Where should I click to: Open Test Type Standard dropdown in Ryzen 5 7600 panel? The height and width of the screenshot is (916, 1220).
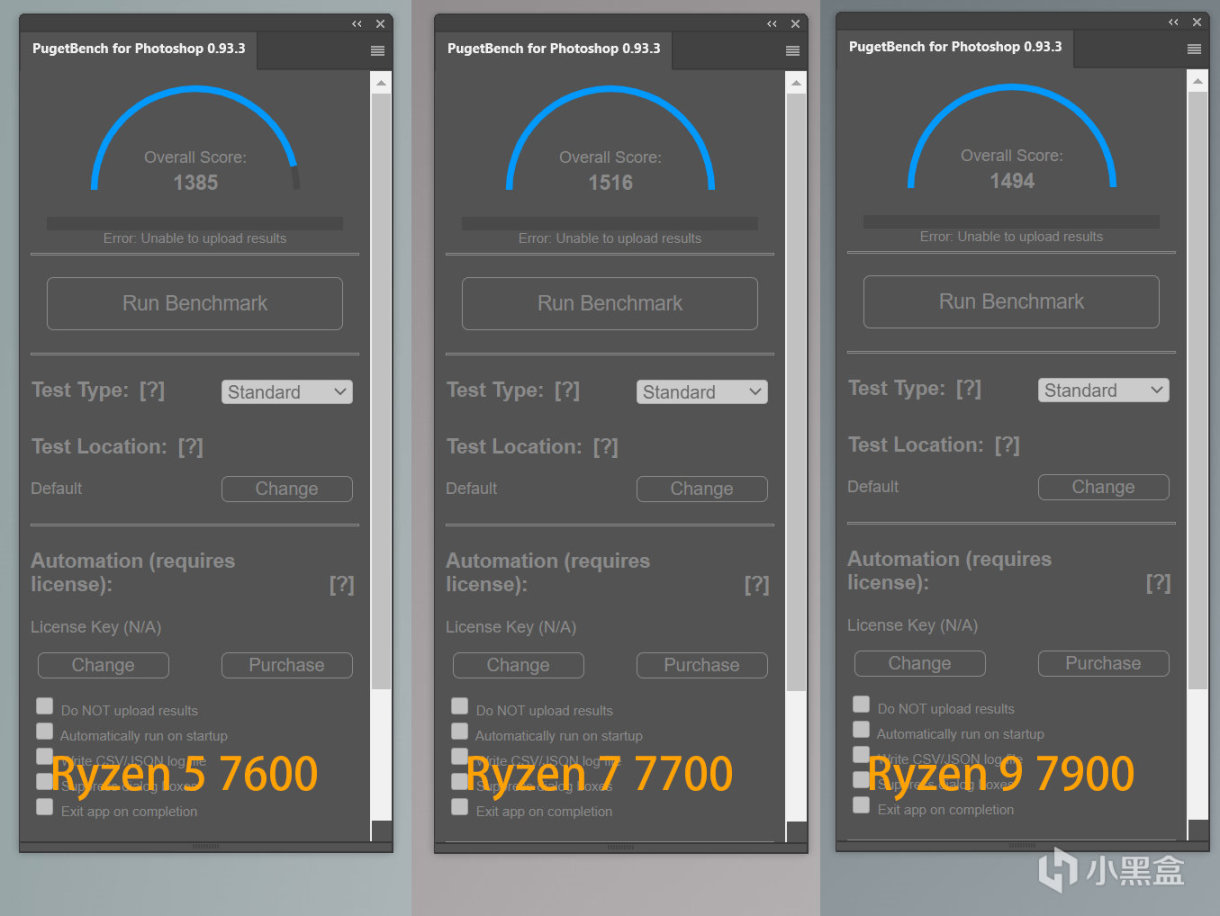pyautogui.click(x=287, y=392)
